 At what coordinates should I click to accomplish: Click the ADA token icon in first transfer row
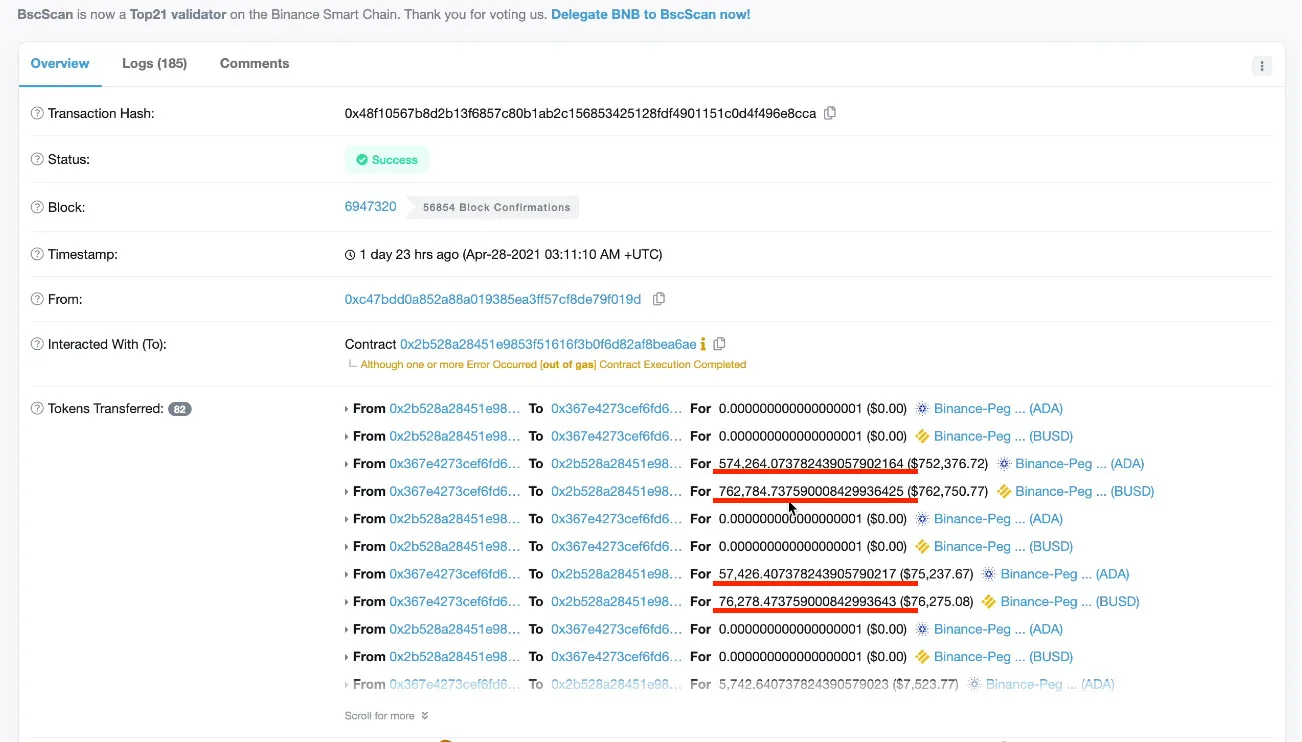pos(922,409)
